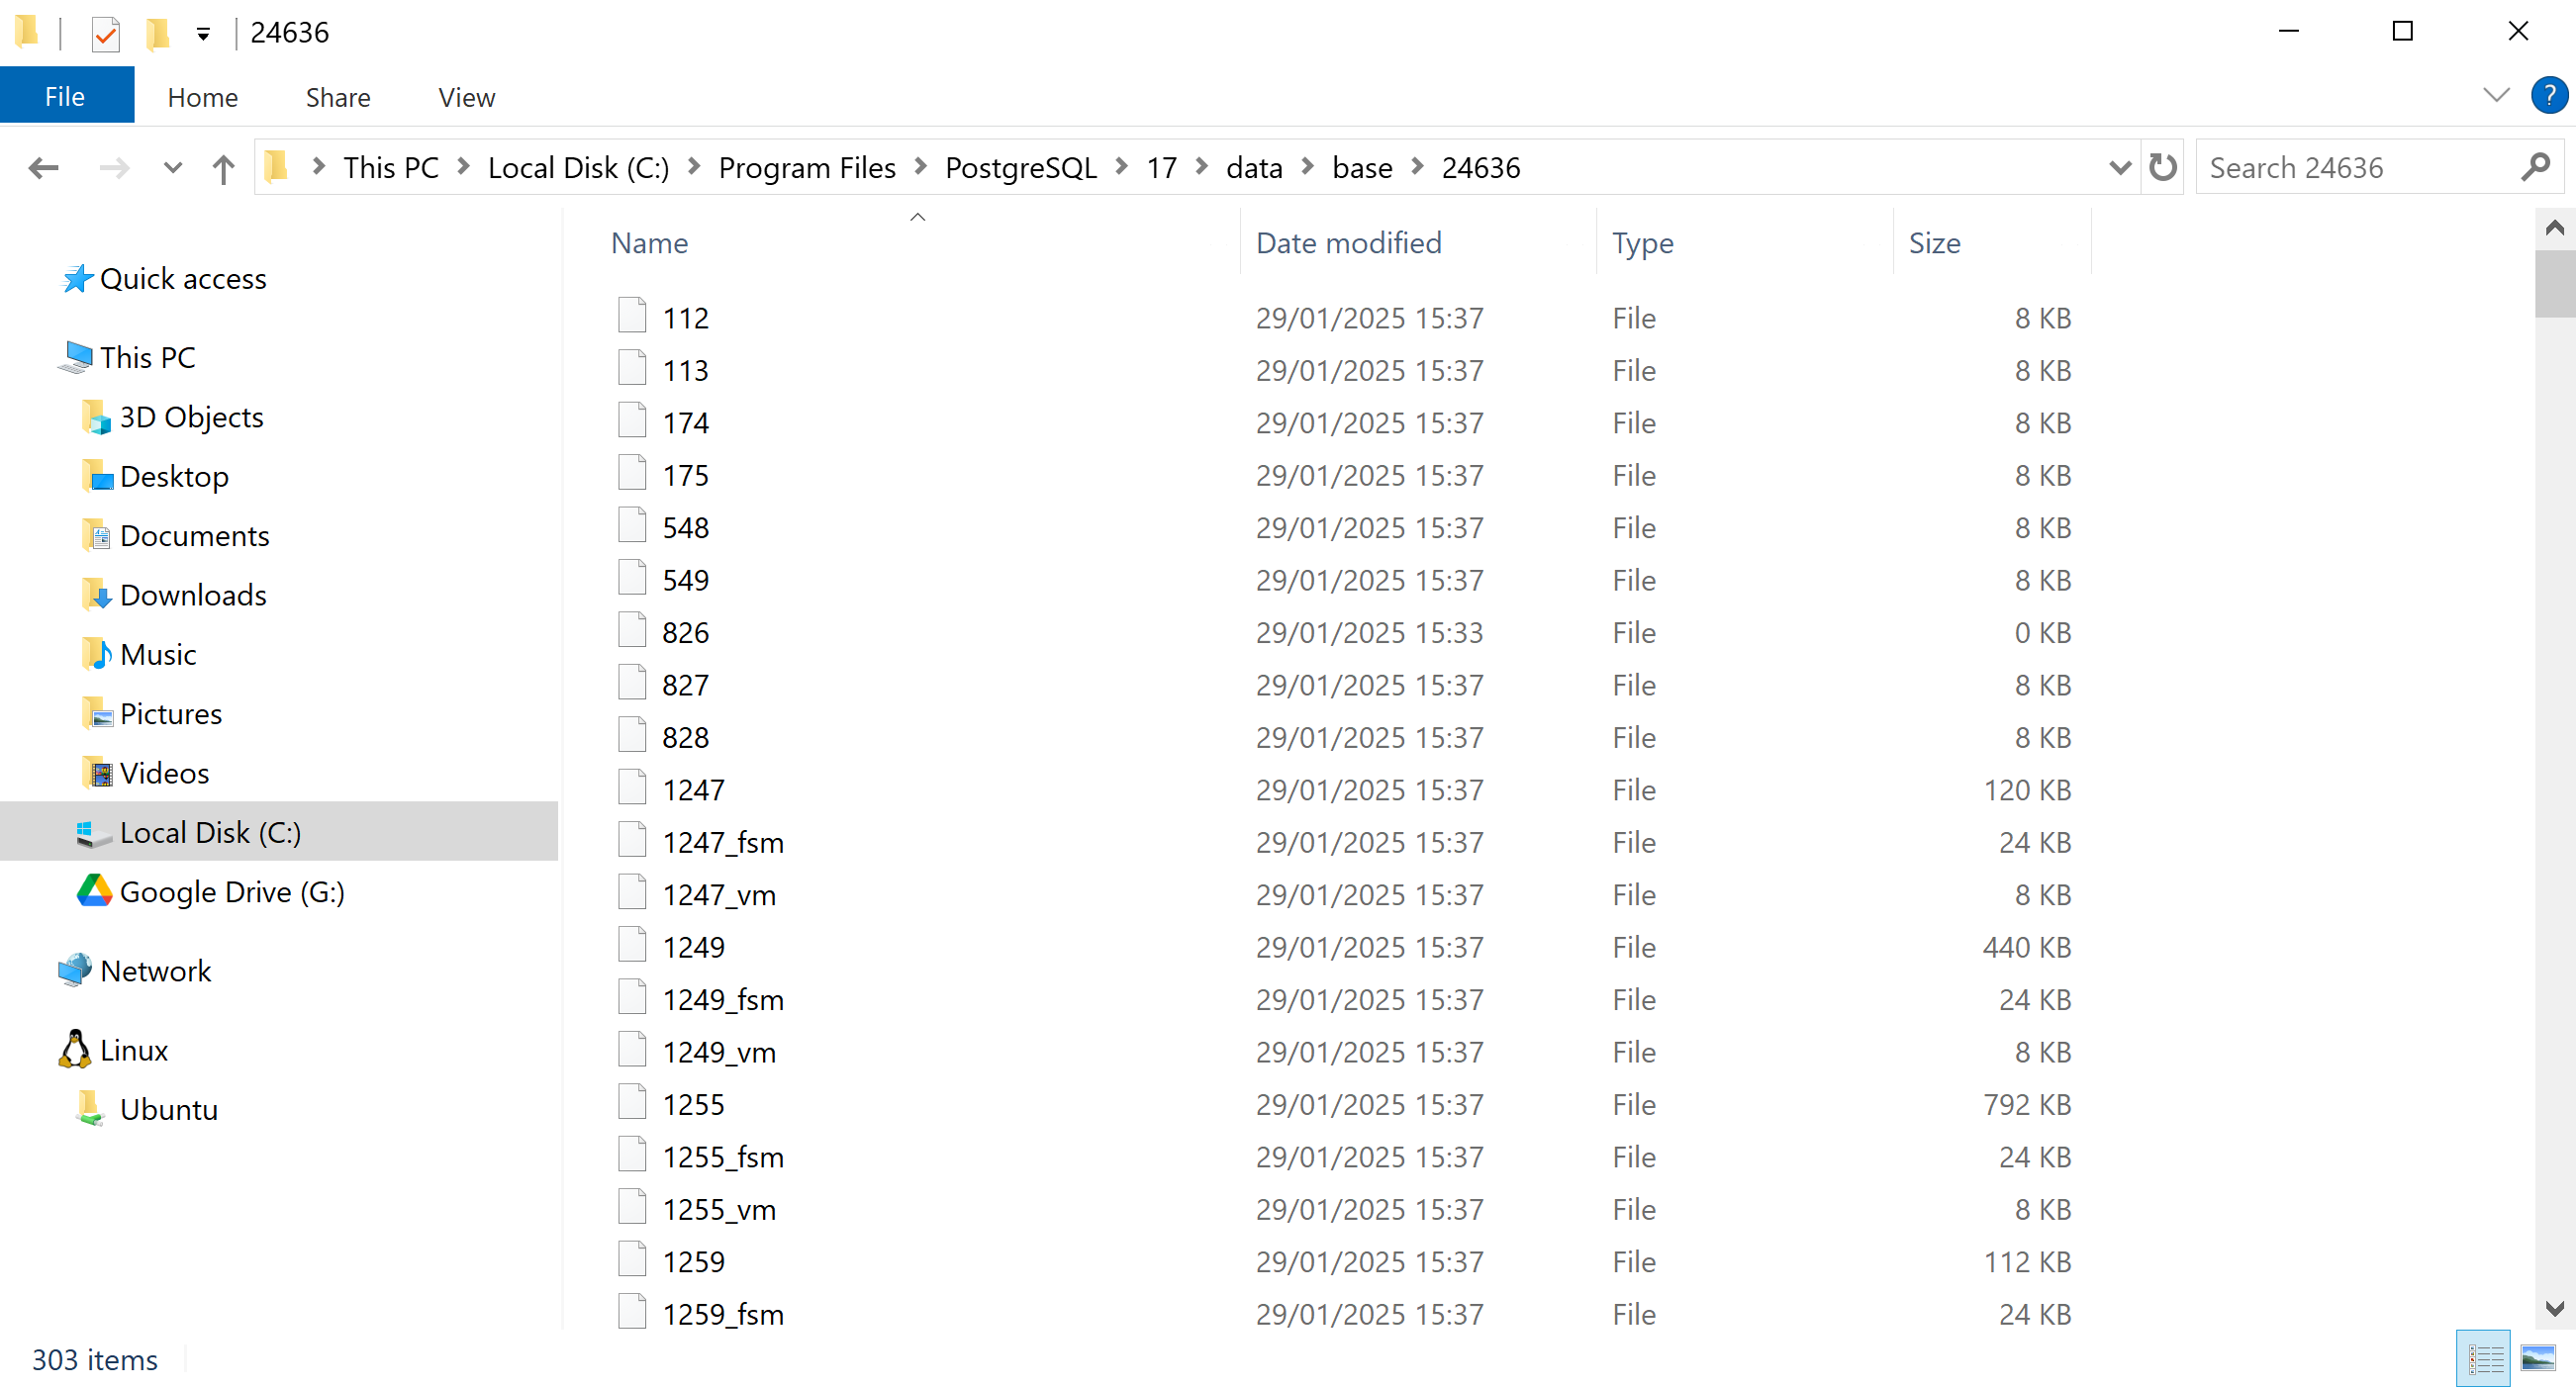The image size is (2576, 1388).
Task: Click the scroll down arrow on scrollbar
Action: pos(2554,1308)
